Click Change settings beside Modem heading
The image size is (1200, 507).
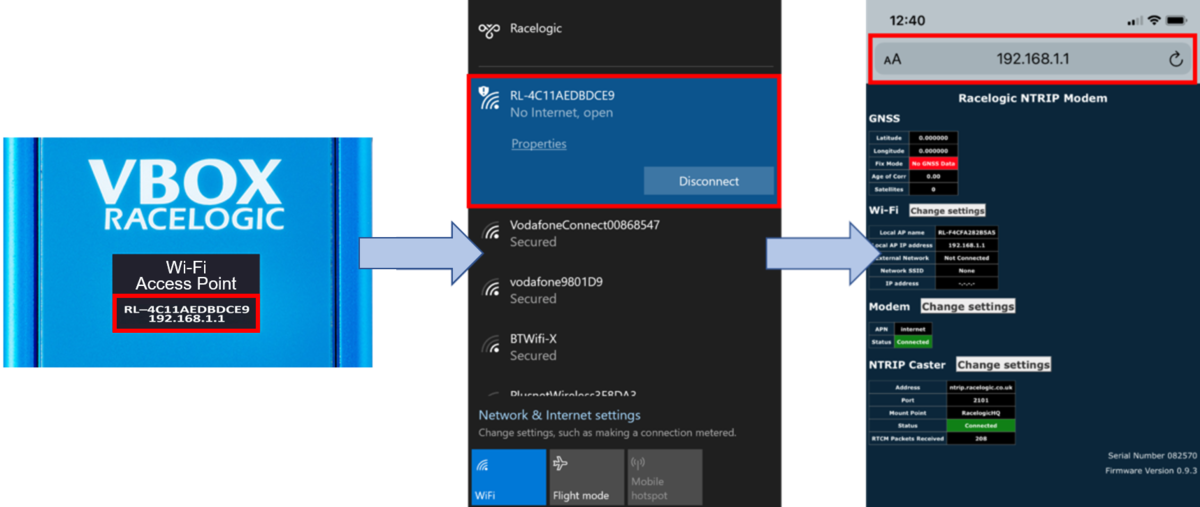pos(968,306)
